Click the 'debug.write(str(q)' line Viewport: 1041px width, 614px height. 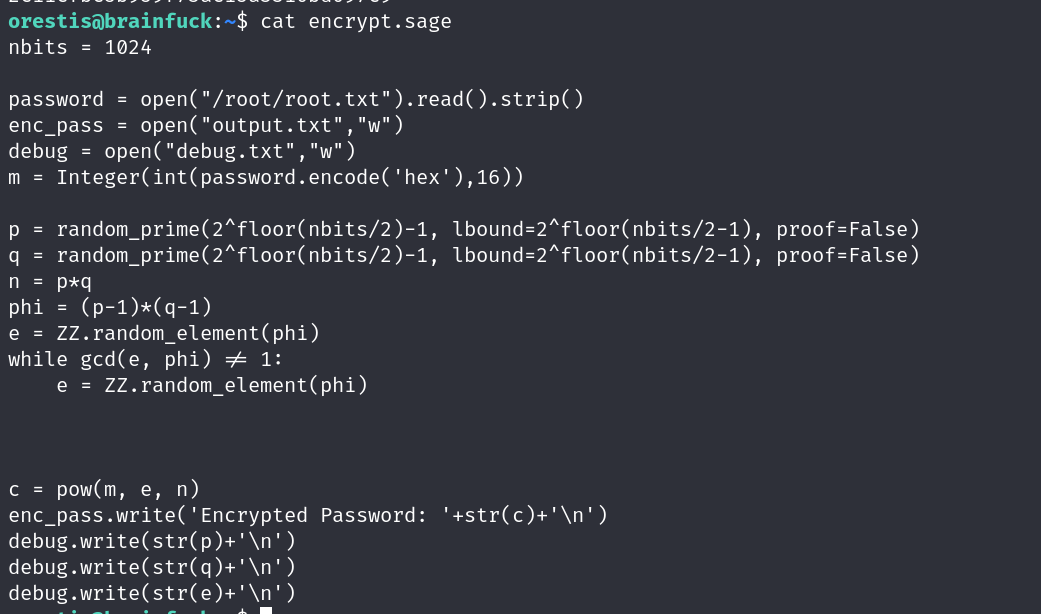click(x=152, y=567)
